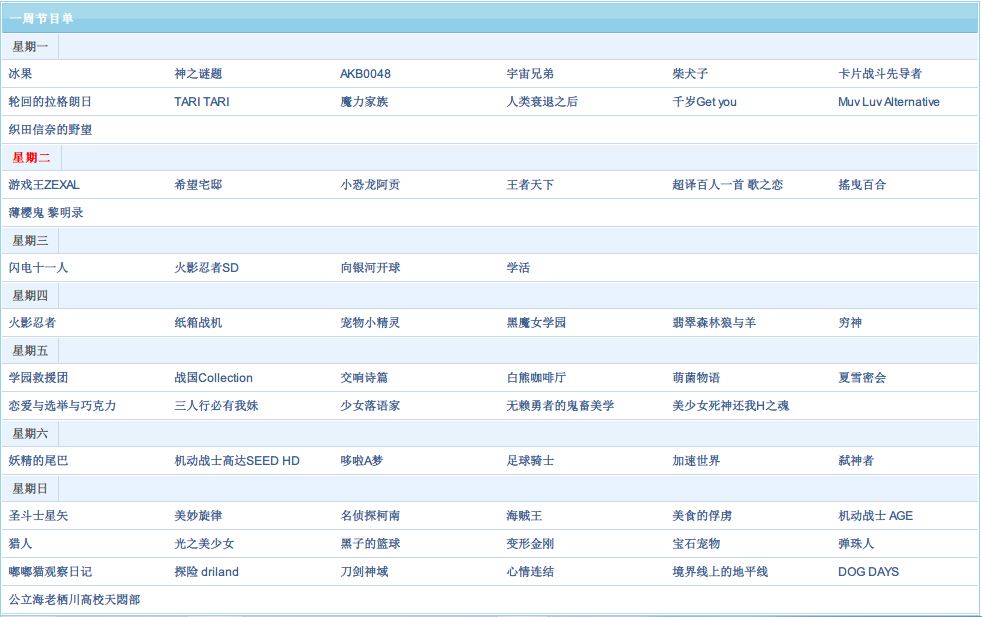
Task: Open 圣斗士星矢 link
Action: pyautogui.click(x=38, y=516)
